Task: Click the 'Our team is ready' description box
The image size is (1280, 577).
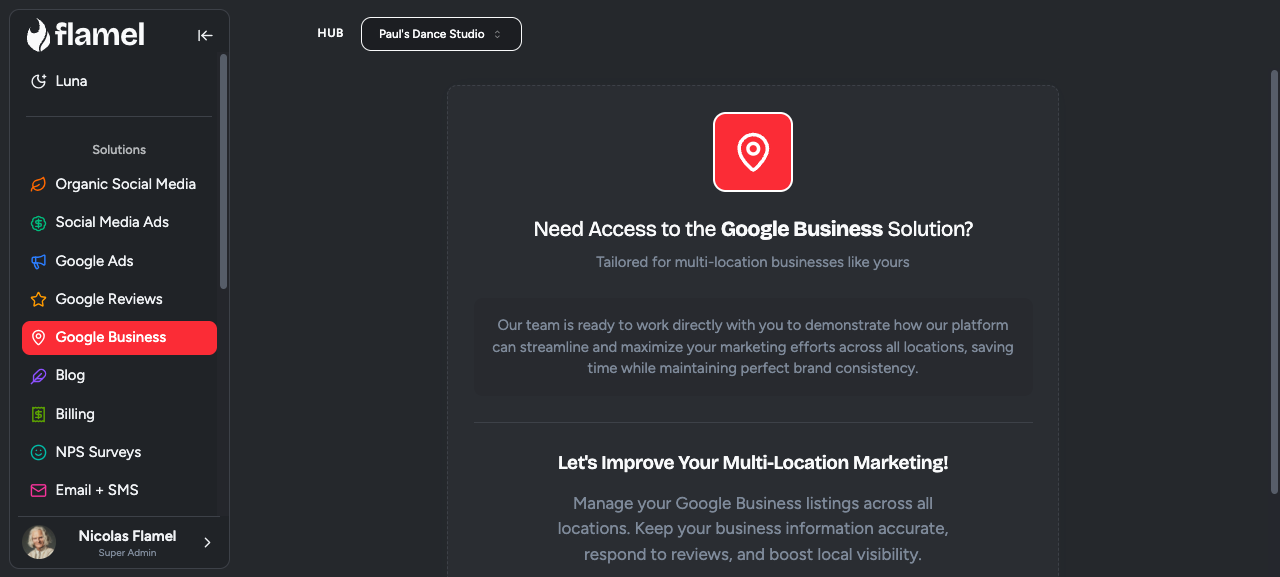Action: coord(753,347)
